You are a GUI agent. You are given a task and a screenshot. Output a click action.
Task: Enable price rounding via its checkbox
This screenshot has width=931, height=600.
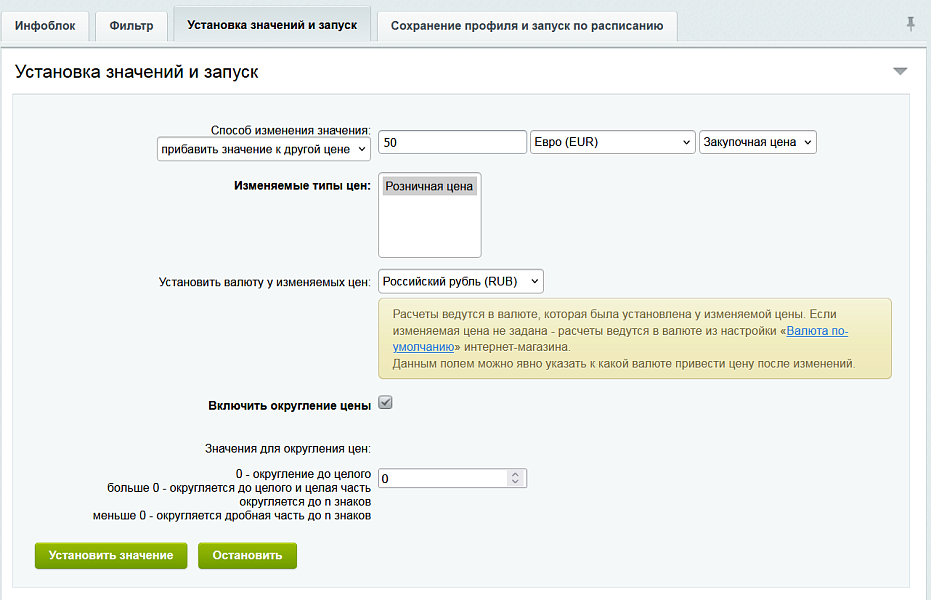coord(383,403)
